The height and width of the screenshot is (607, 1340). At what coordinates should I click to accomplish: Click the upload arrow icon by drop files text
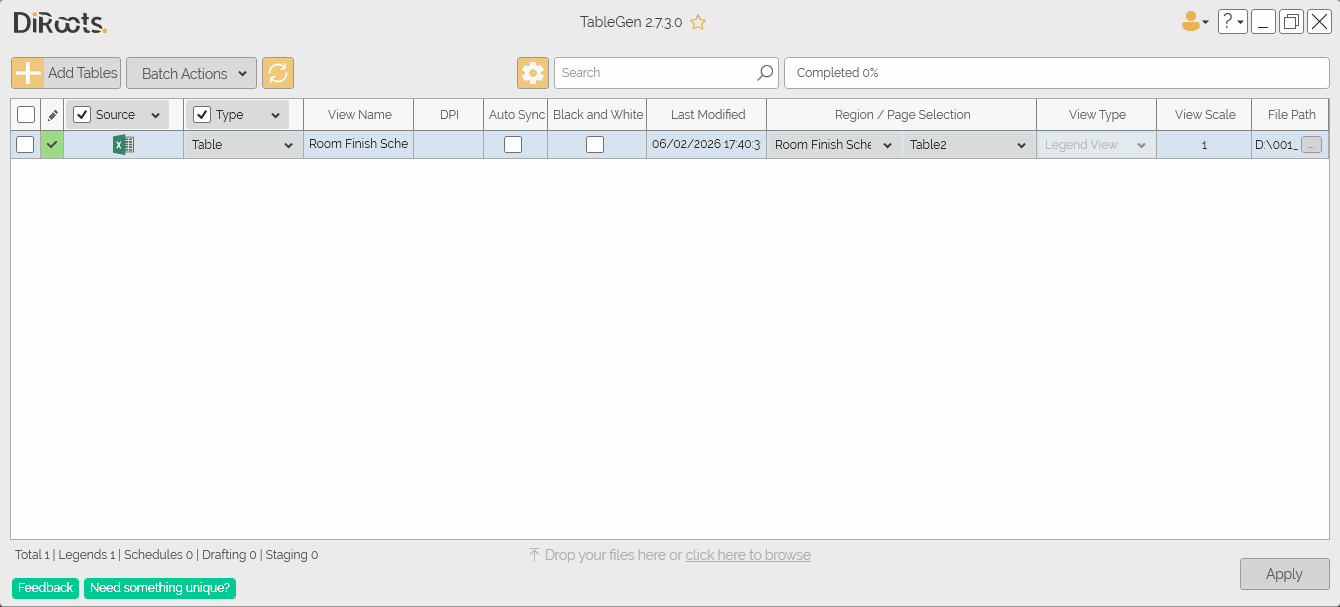pos(534,555)
